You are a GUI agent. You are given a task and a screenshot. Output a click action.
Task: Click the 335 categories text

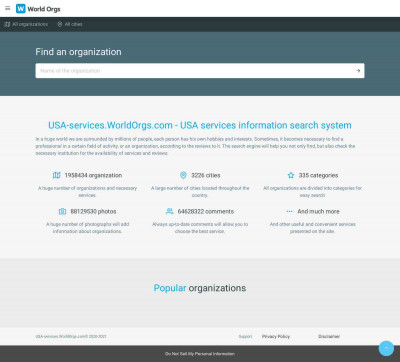pyautogui.click(x=318, y=175)
